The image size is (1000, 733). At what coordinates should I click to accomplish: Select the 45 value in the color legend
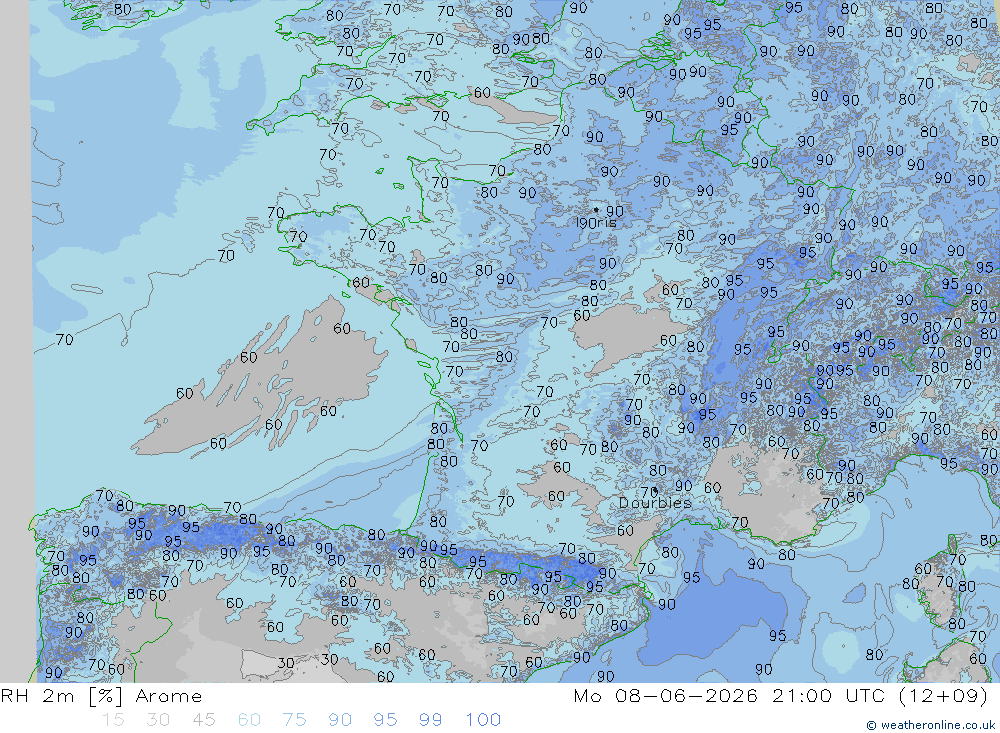point(203,720)
